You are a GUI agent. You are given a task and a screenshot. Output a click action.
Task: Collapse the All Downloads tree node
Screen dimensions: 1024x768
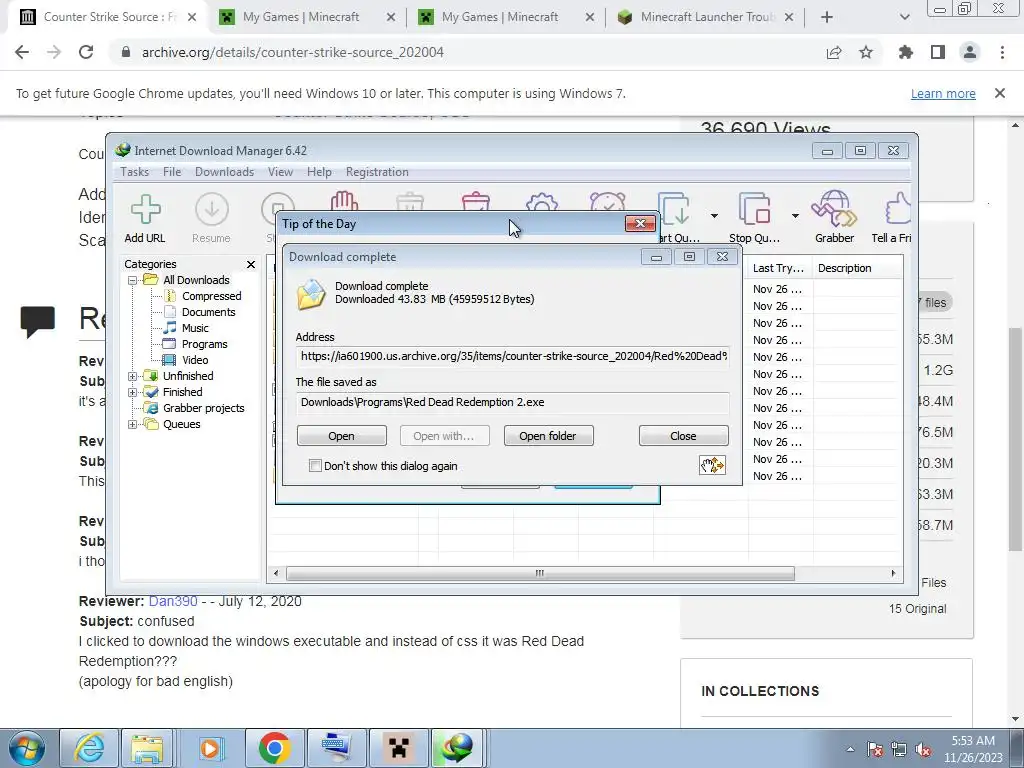(x=132, y=280)
